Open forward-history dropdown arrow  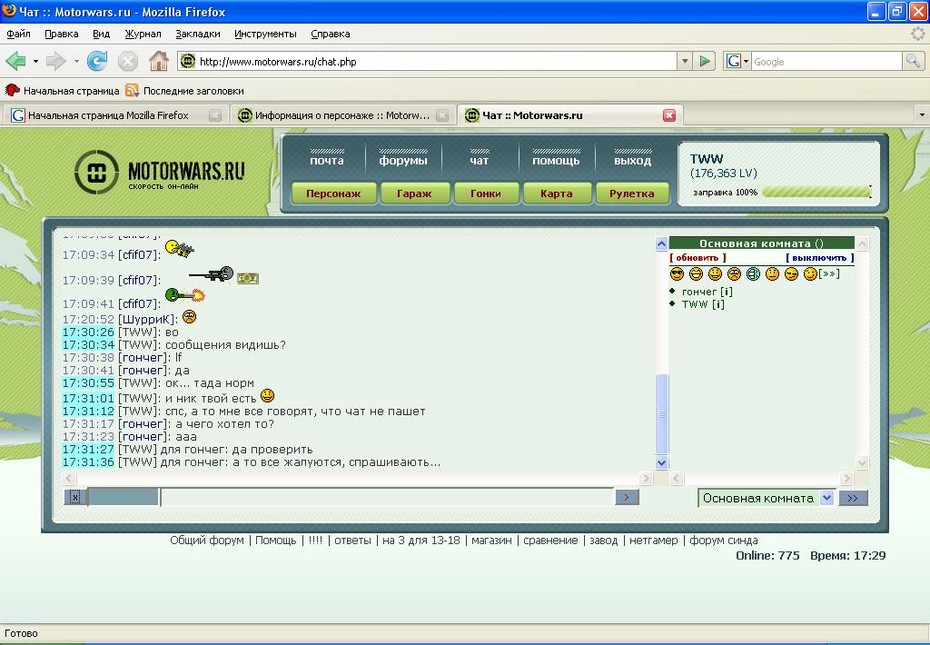pyautogui.click(x=76, y=61)
